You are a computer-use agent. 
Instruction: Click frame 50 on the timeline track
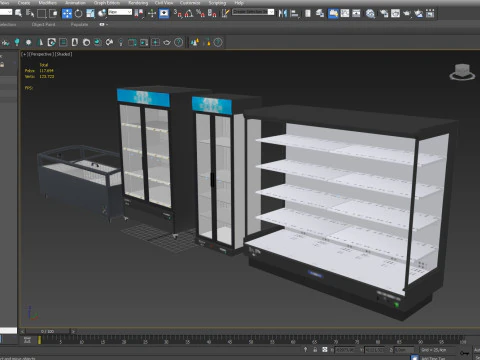pyautogui.click(x=251, y=339)
